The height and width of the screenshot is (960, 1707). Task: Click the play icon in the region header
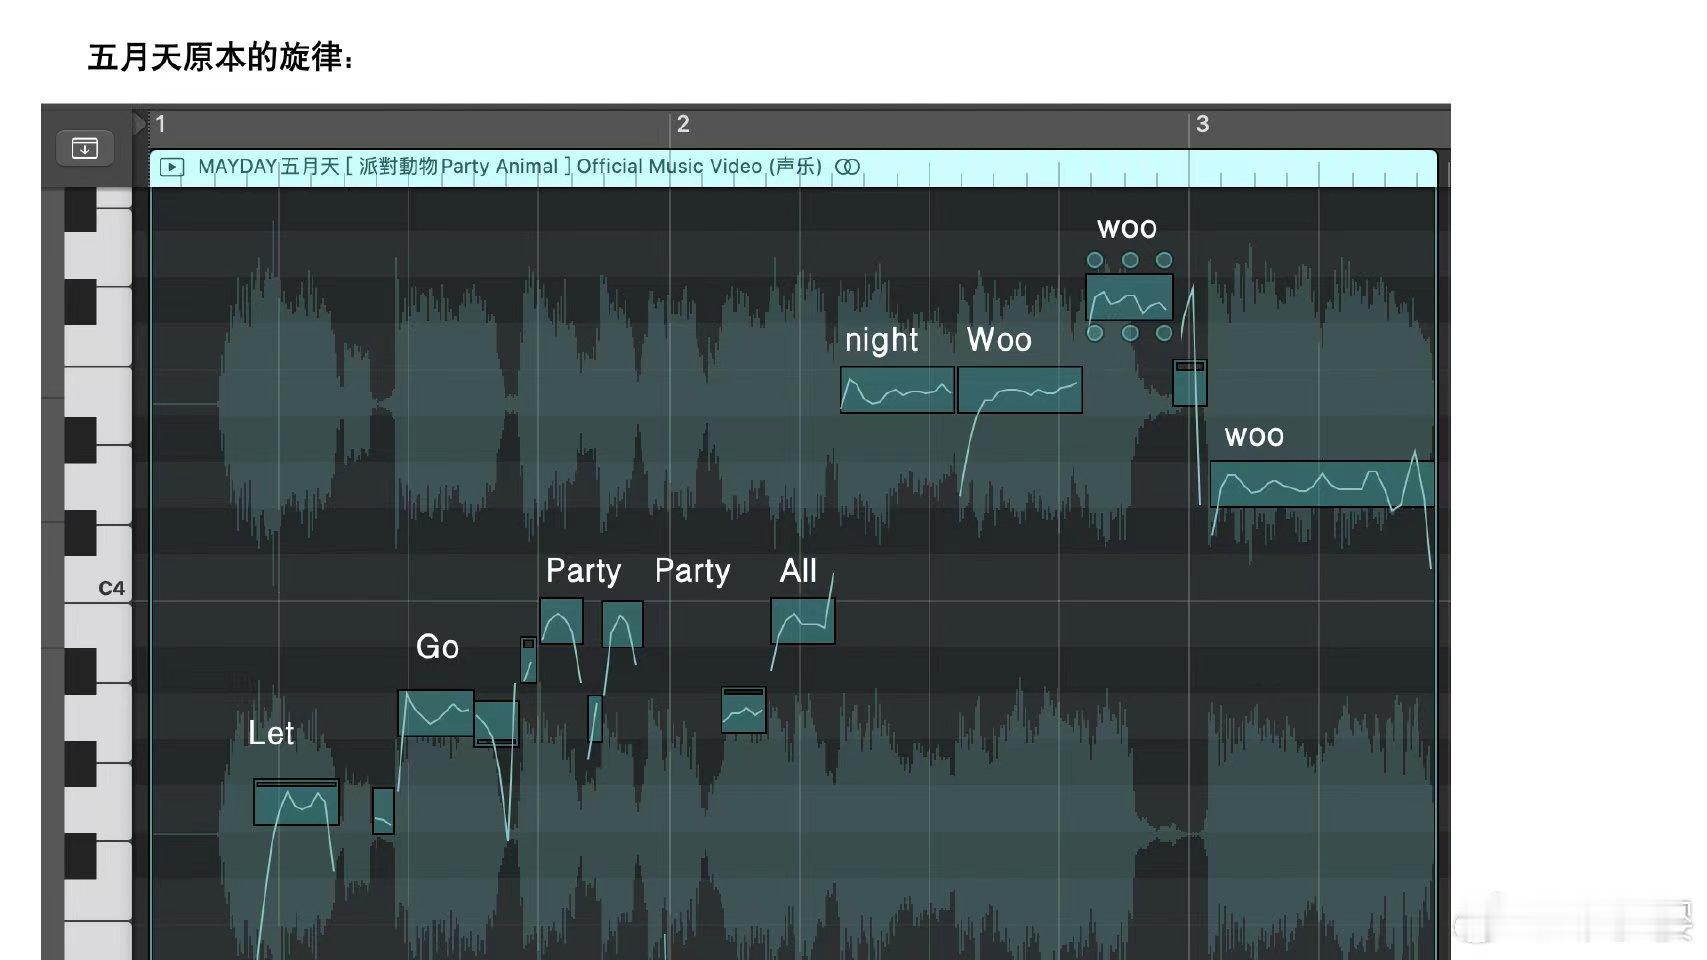[172, 167]
